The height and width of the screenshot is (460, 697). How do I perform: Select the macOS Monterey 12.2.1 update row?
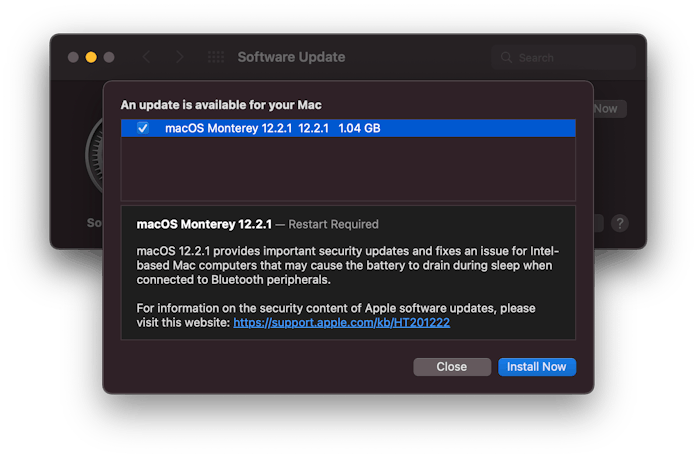click(x=348, y=128)
